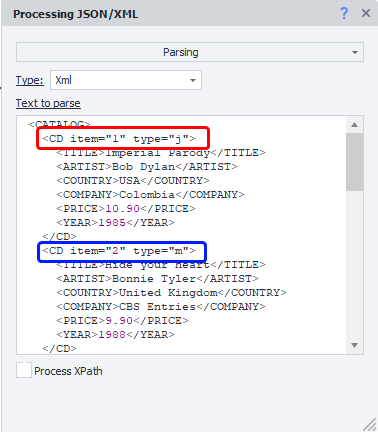Click scrollbar down arrow in text area
Screen dimensions: 378x432
354,345
